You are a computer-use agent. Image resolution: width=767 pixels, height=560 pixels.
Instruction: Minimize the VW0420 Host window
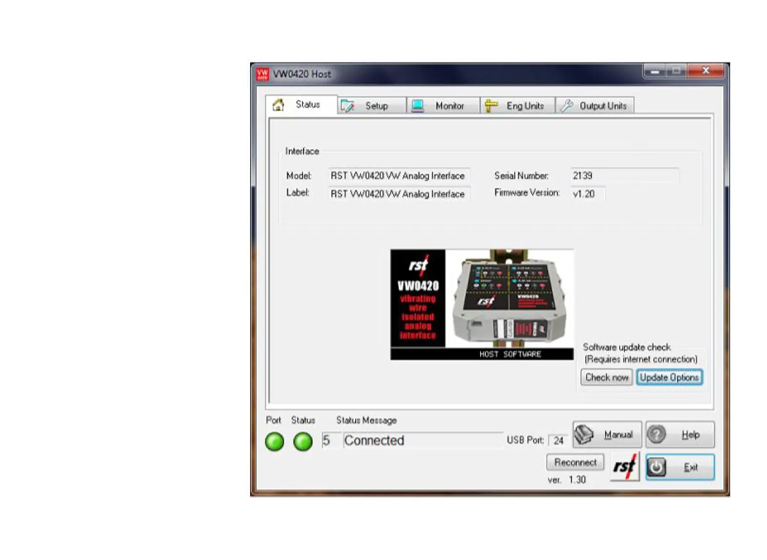654,71
